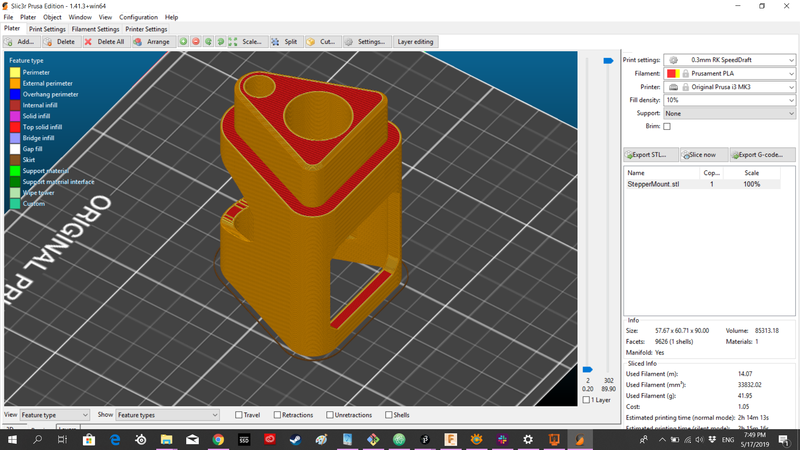Open taskbar clock showing 7:49 PM
This screenshot has height=450, width=800.
[x=755, y=439]
